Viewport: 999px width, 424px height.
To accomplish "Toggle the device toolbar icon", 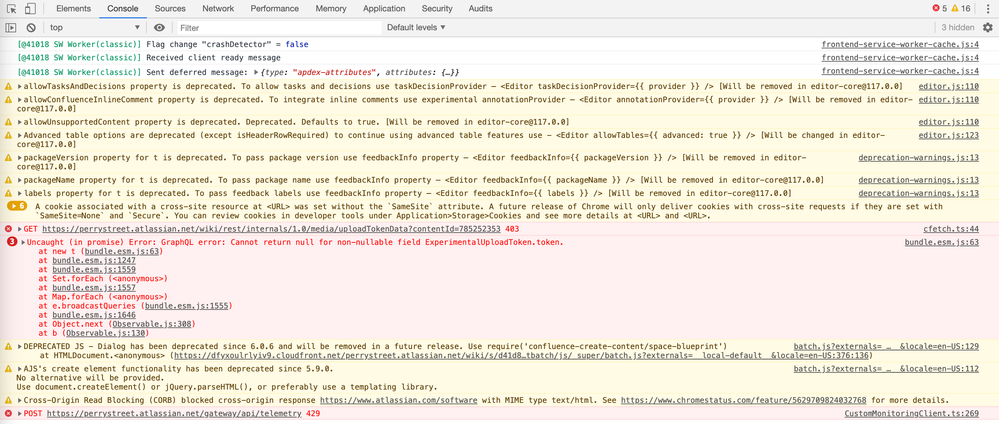I will (30, 8).
